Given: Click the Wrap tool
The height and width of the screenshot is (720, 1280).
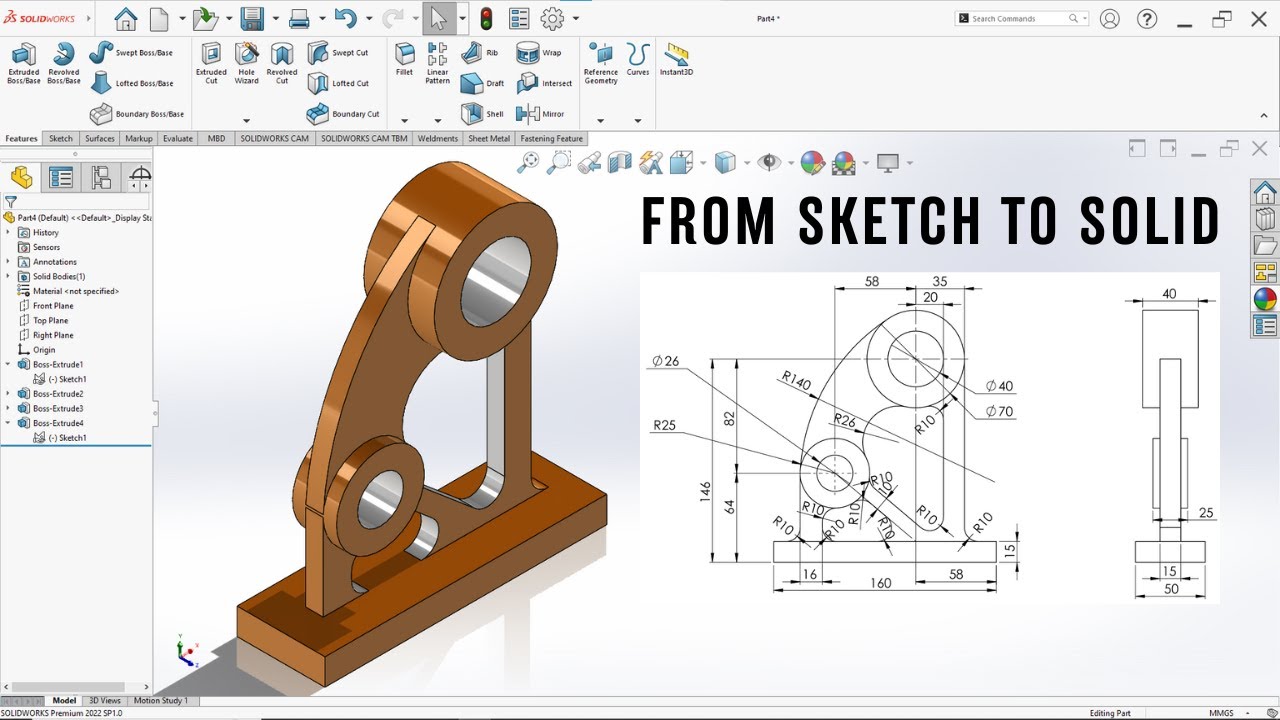Looking at the screenshot, I should 539,52.
